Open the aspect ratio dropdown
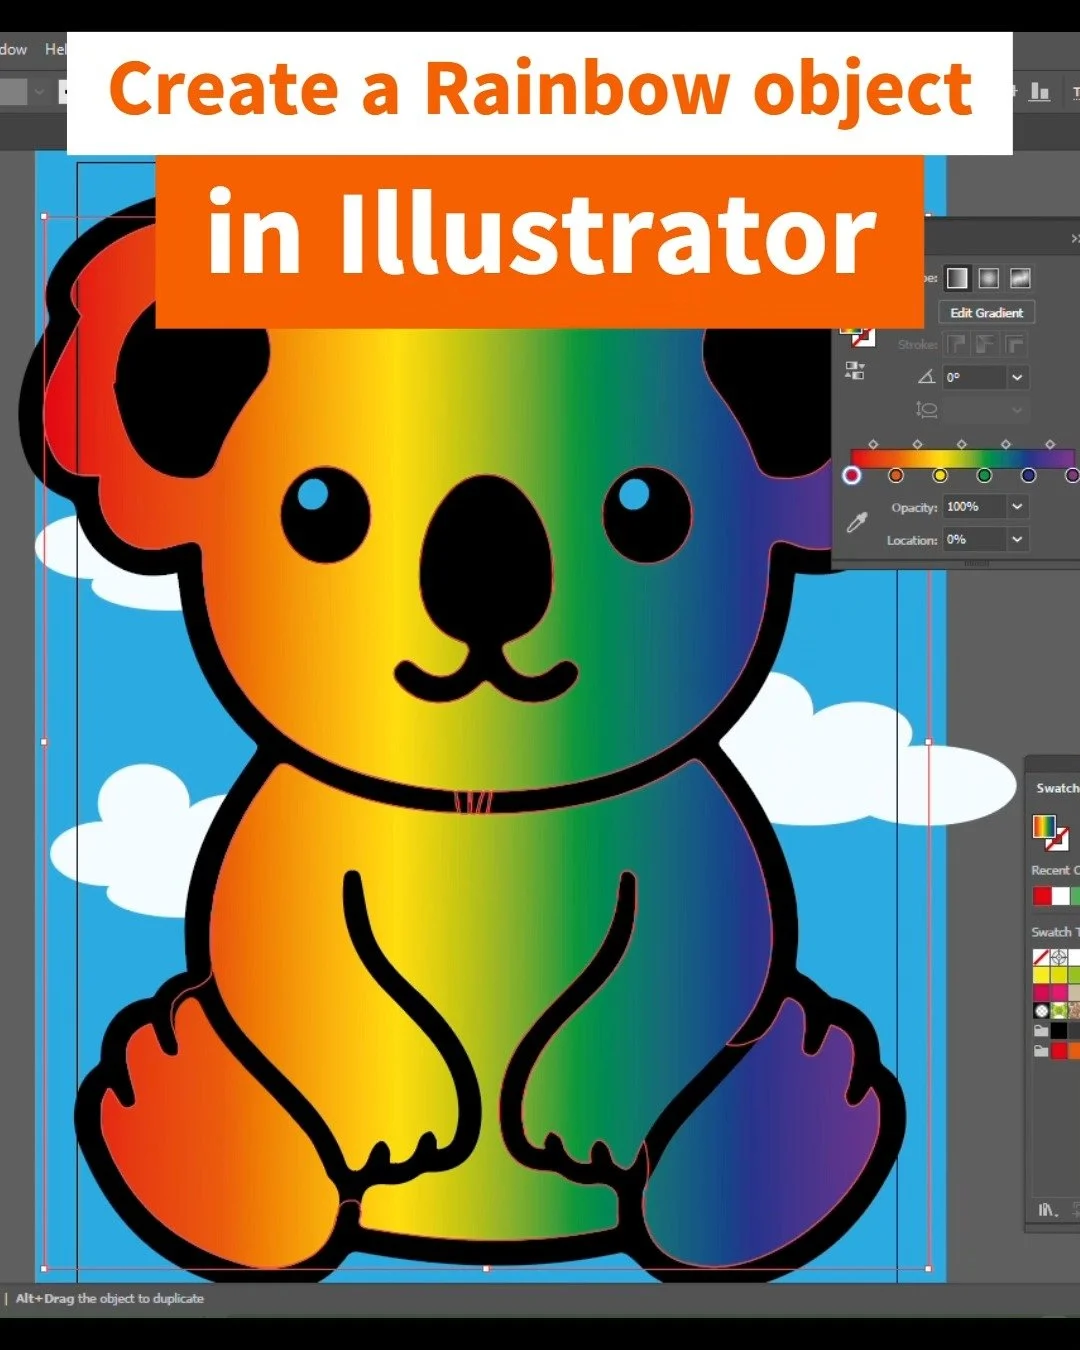 coord(1017,410)
